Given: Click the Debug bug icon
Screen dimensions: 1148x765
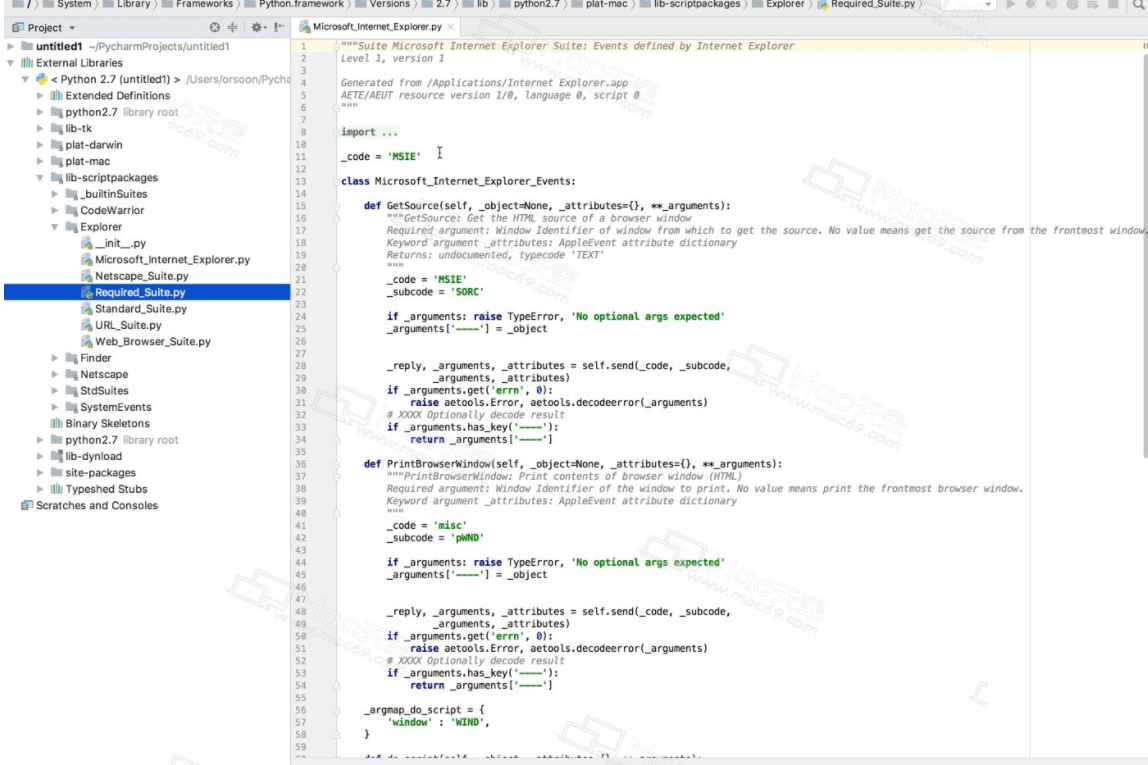Looking at the screenshot, I should (1031, 4).
